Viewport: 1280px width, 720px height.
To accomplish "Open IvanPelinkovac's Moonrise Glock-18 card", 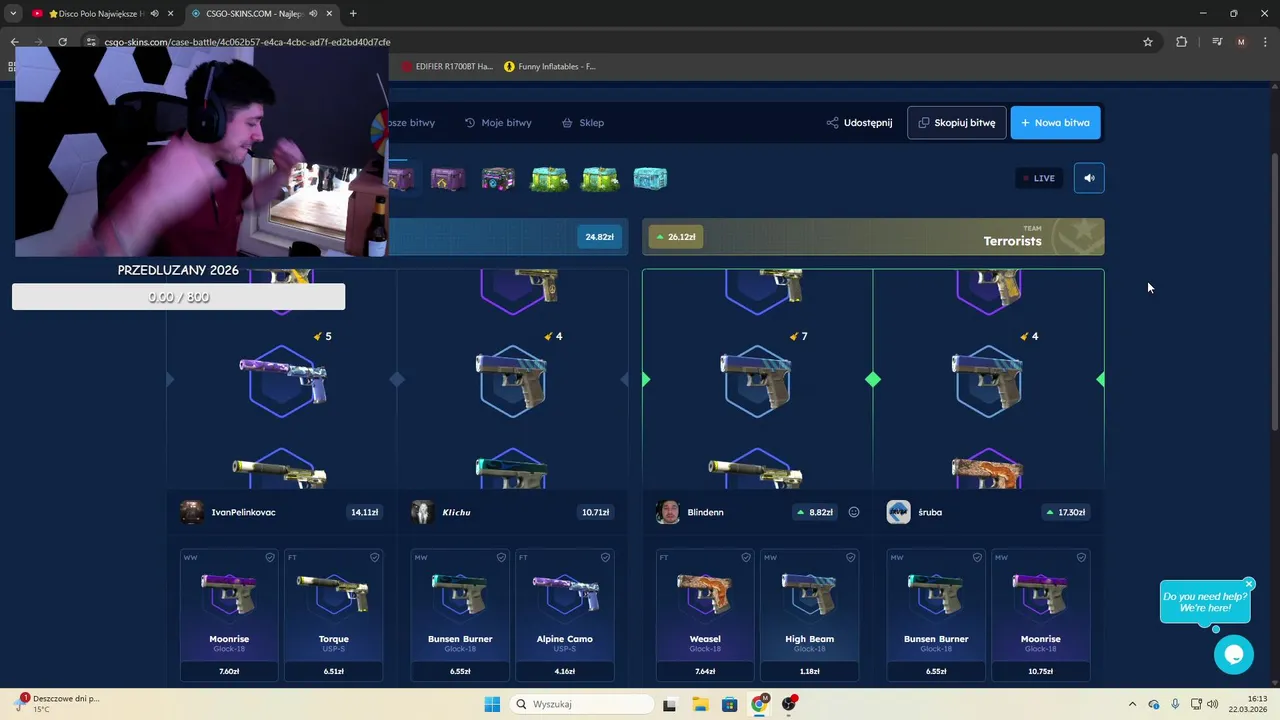I will tap(229, 614).
